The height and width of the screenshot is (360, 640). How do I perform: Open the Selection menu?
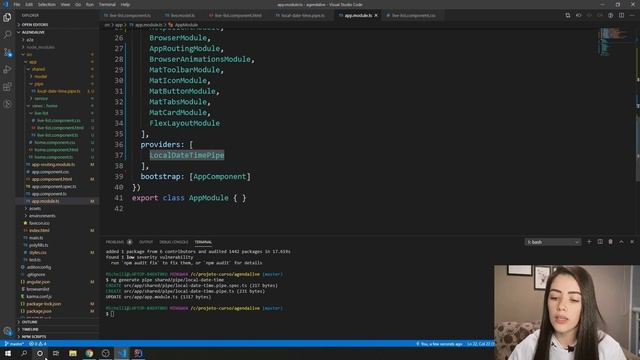point(47,4)
